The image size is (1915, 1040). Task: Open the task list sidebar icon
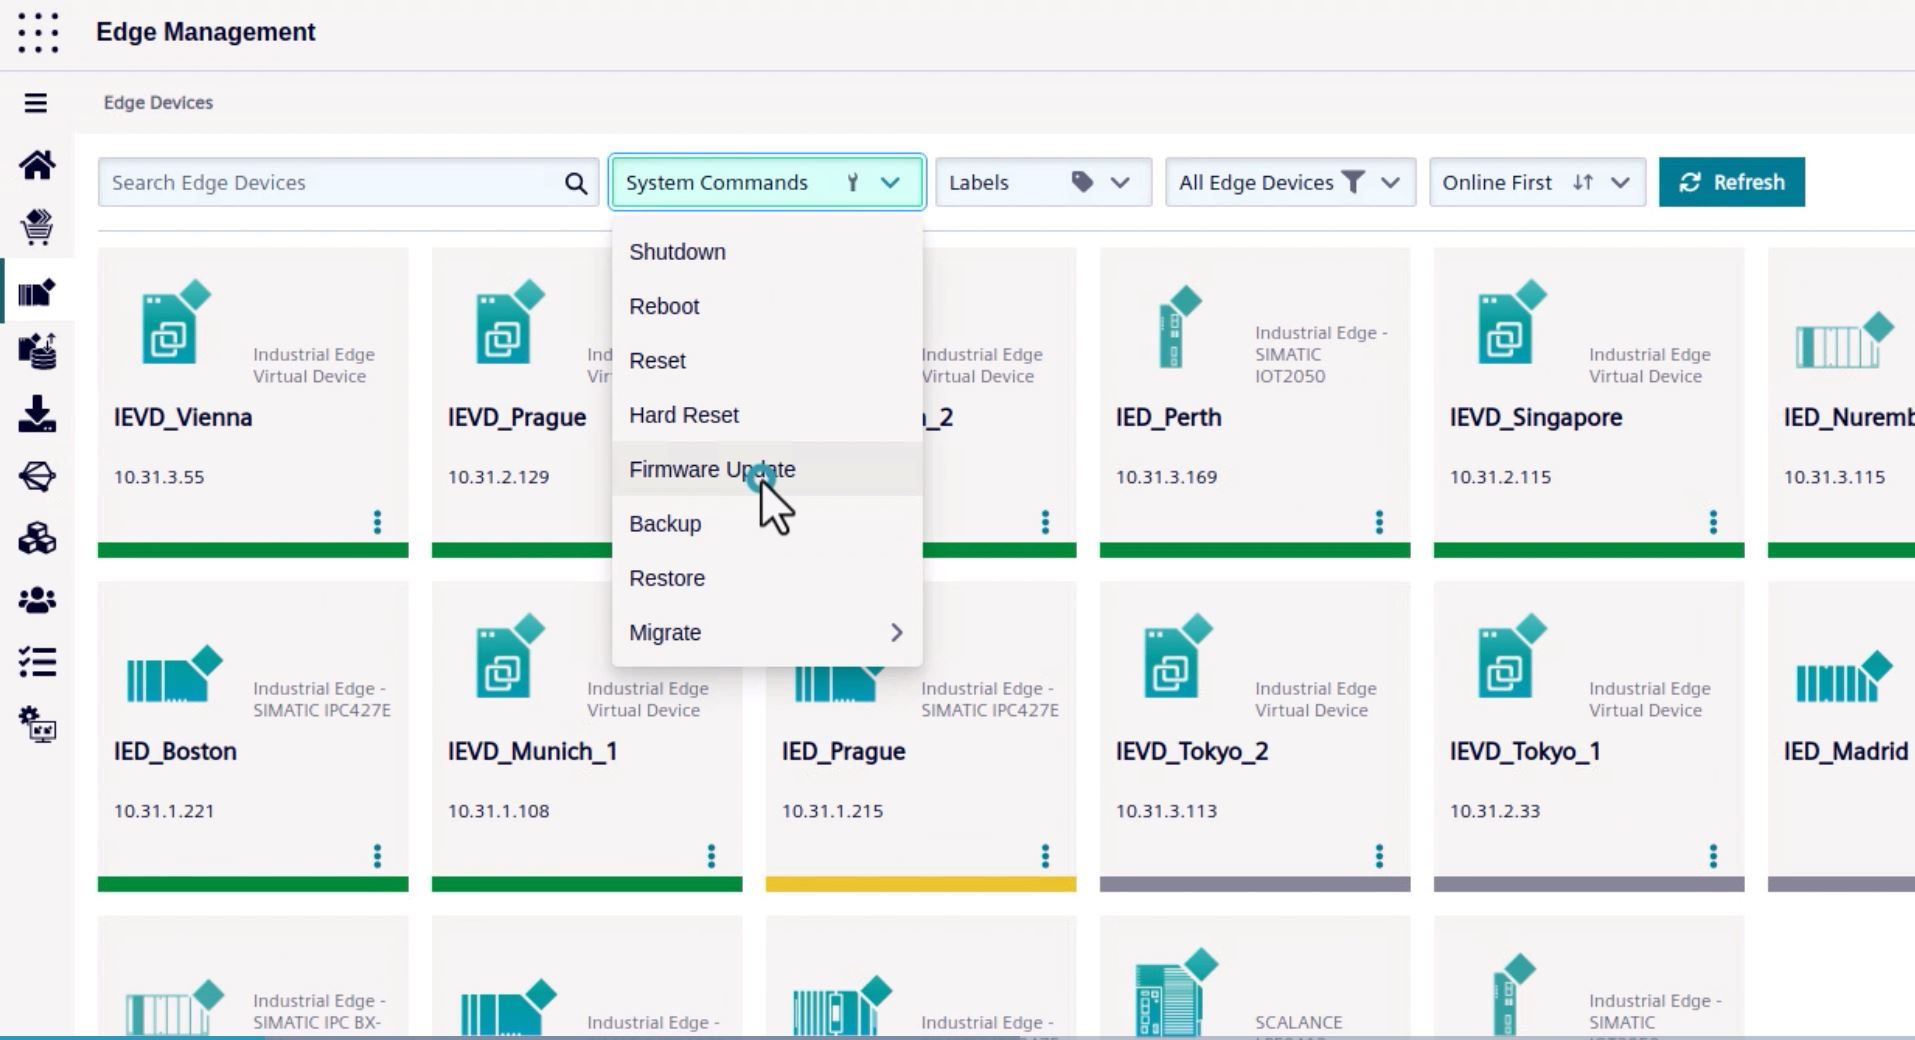37,662
